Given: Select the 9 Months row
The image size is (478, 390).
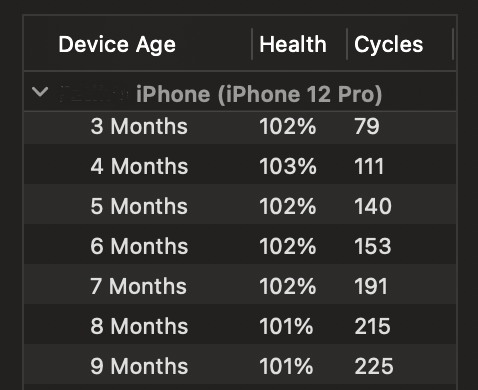Looking at the screenshot, I should pos(240,364).
